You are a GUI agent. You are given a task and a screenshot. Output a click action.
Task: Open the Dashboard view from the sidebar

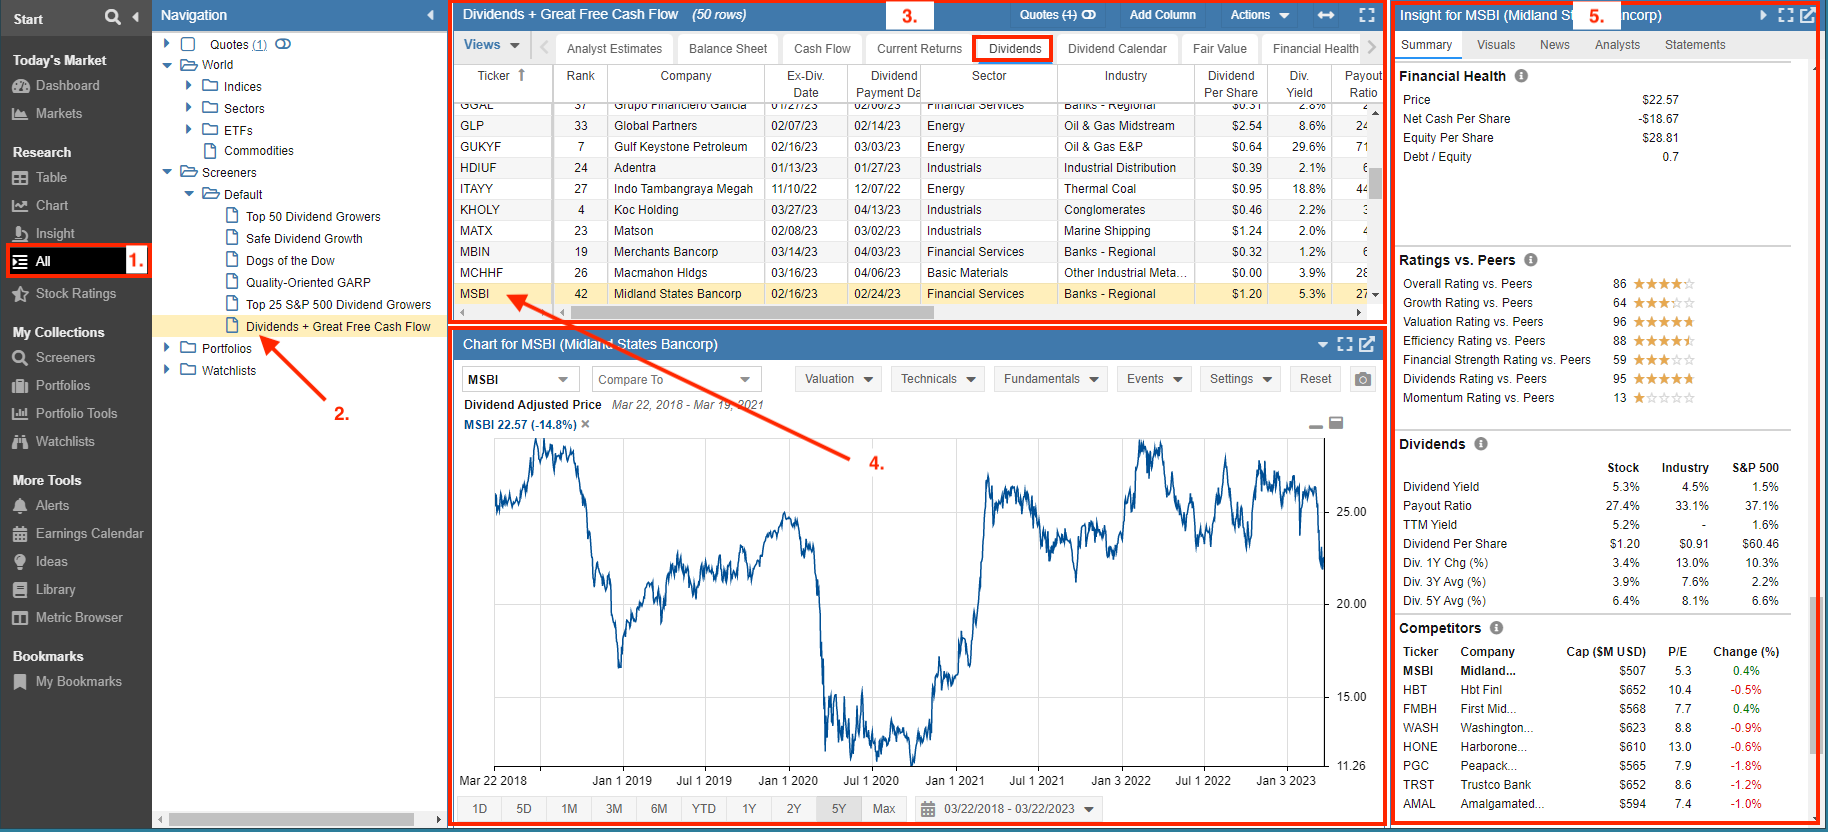67,86
